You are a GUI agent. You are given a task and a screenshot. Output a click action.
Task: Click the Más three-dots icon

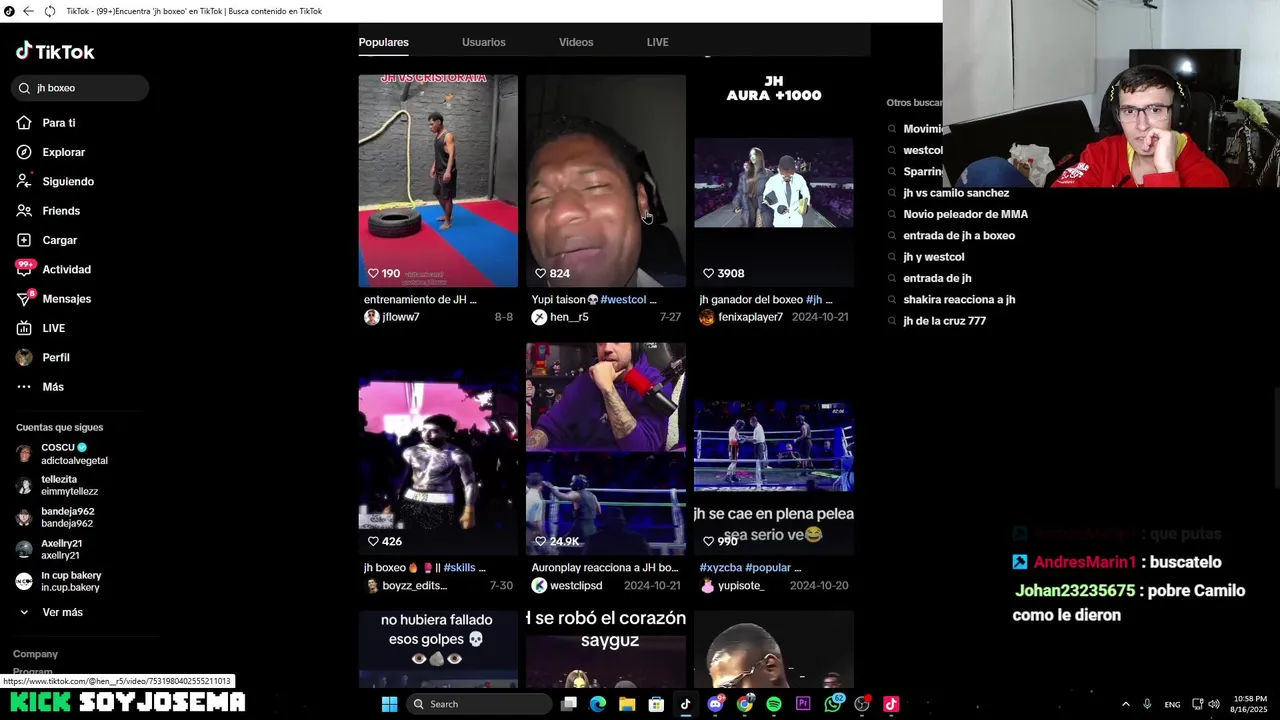tap(24, 387)
